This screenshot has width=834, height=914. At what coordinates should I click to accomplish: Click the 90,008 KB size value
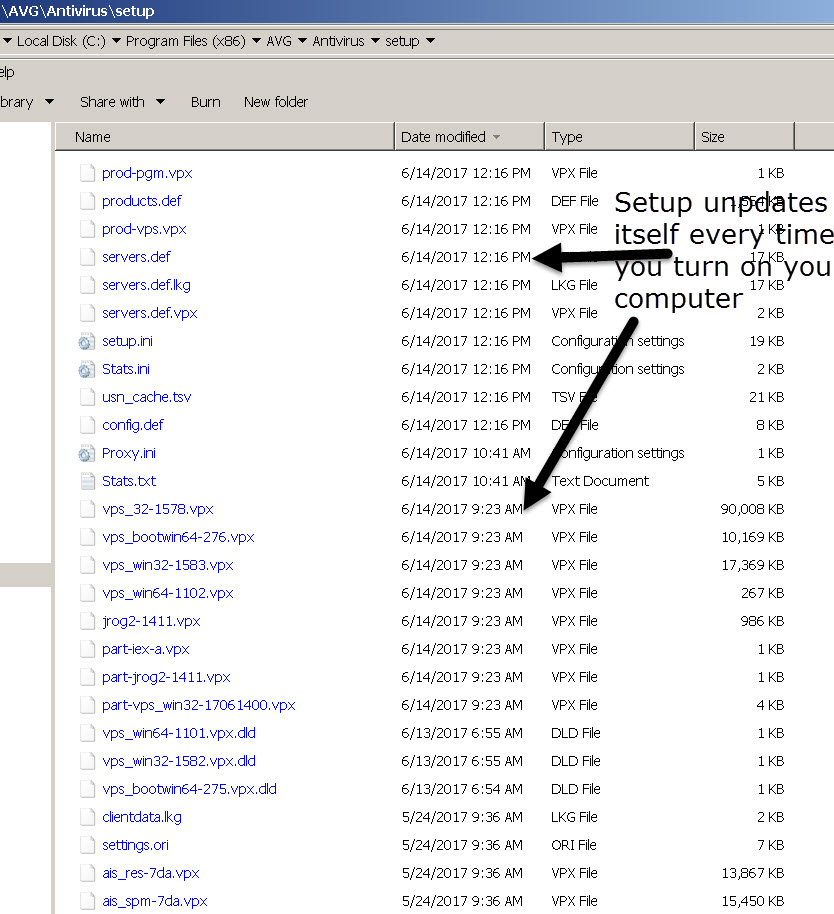[x=752, y=509]
